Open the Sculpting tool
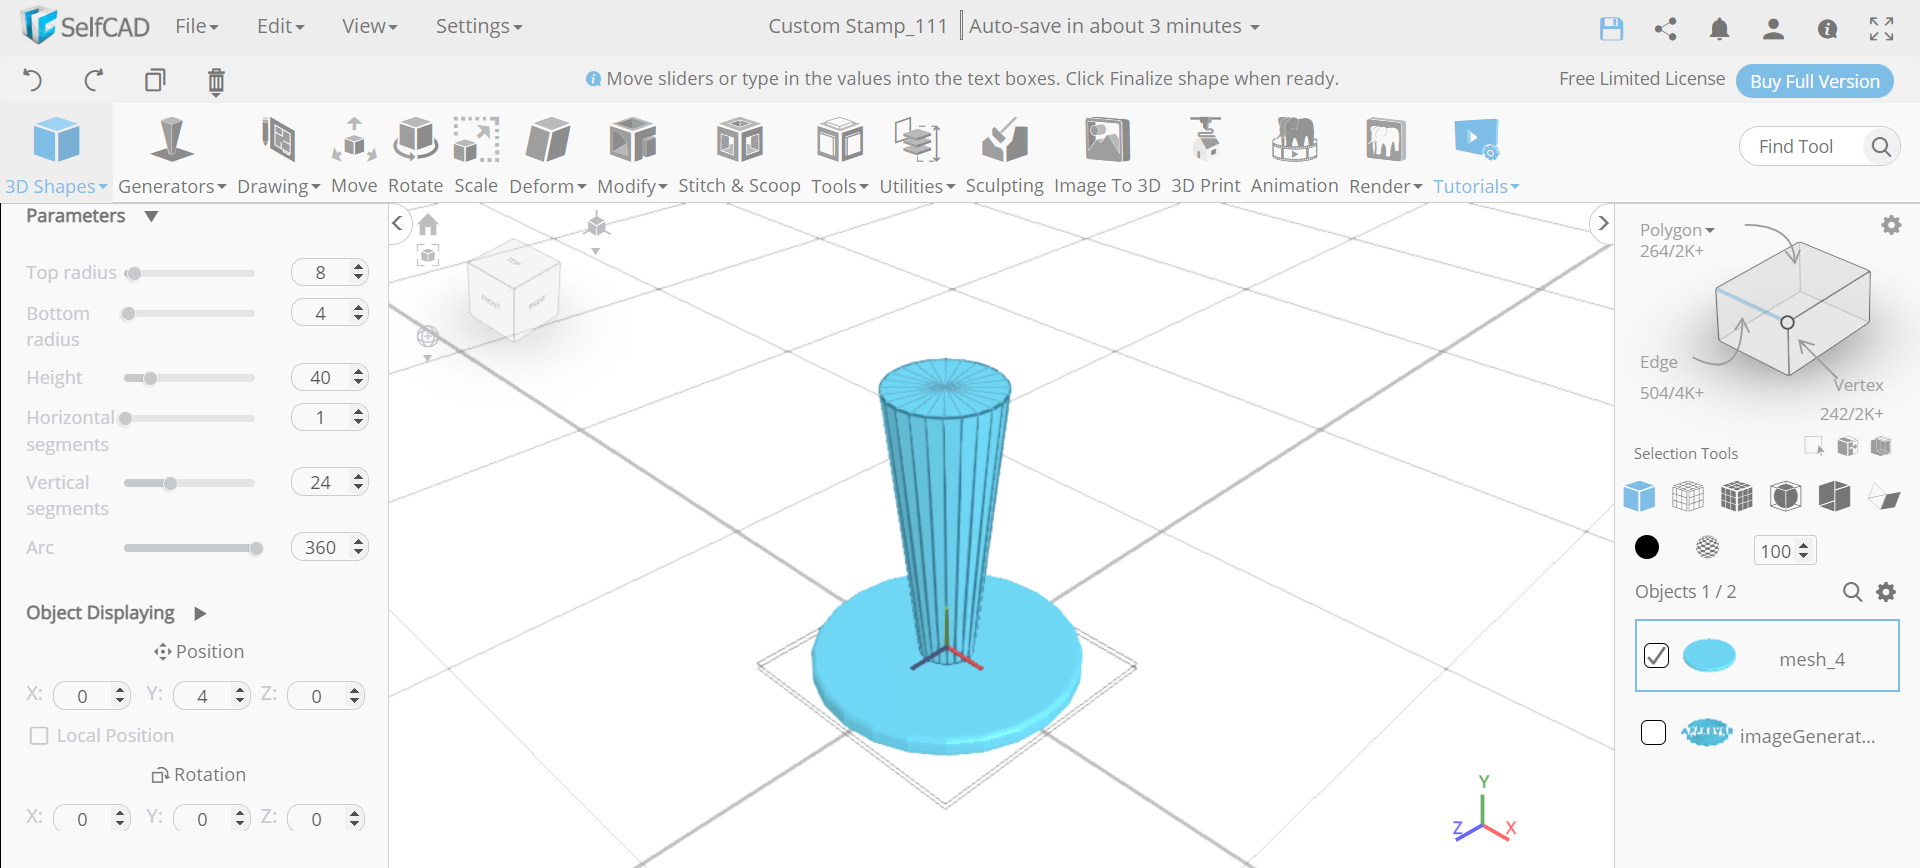 pos(1004,155)
